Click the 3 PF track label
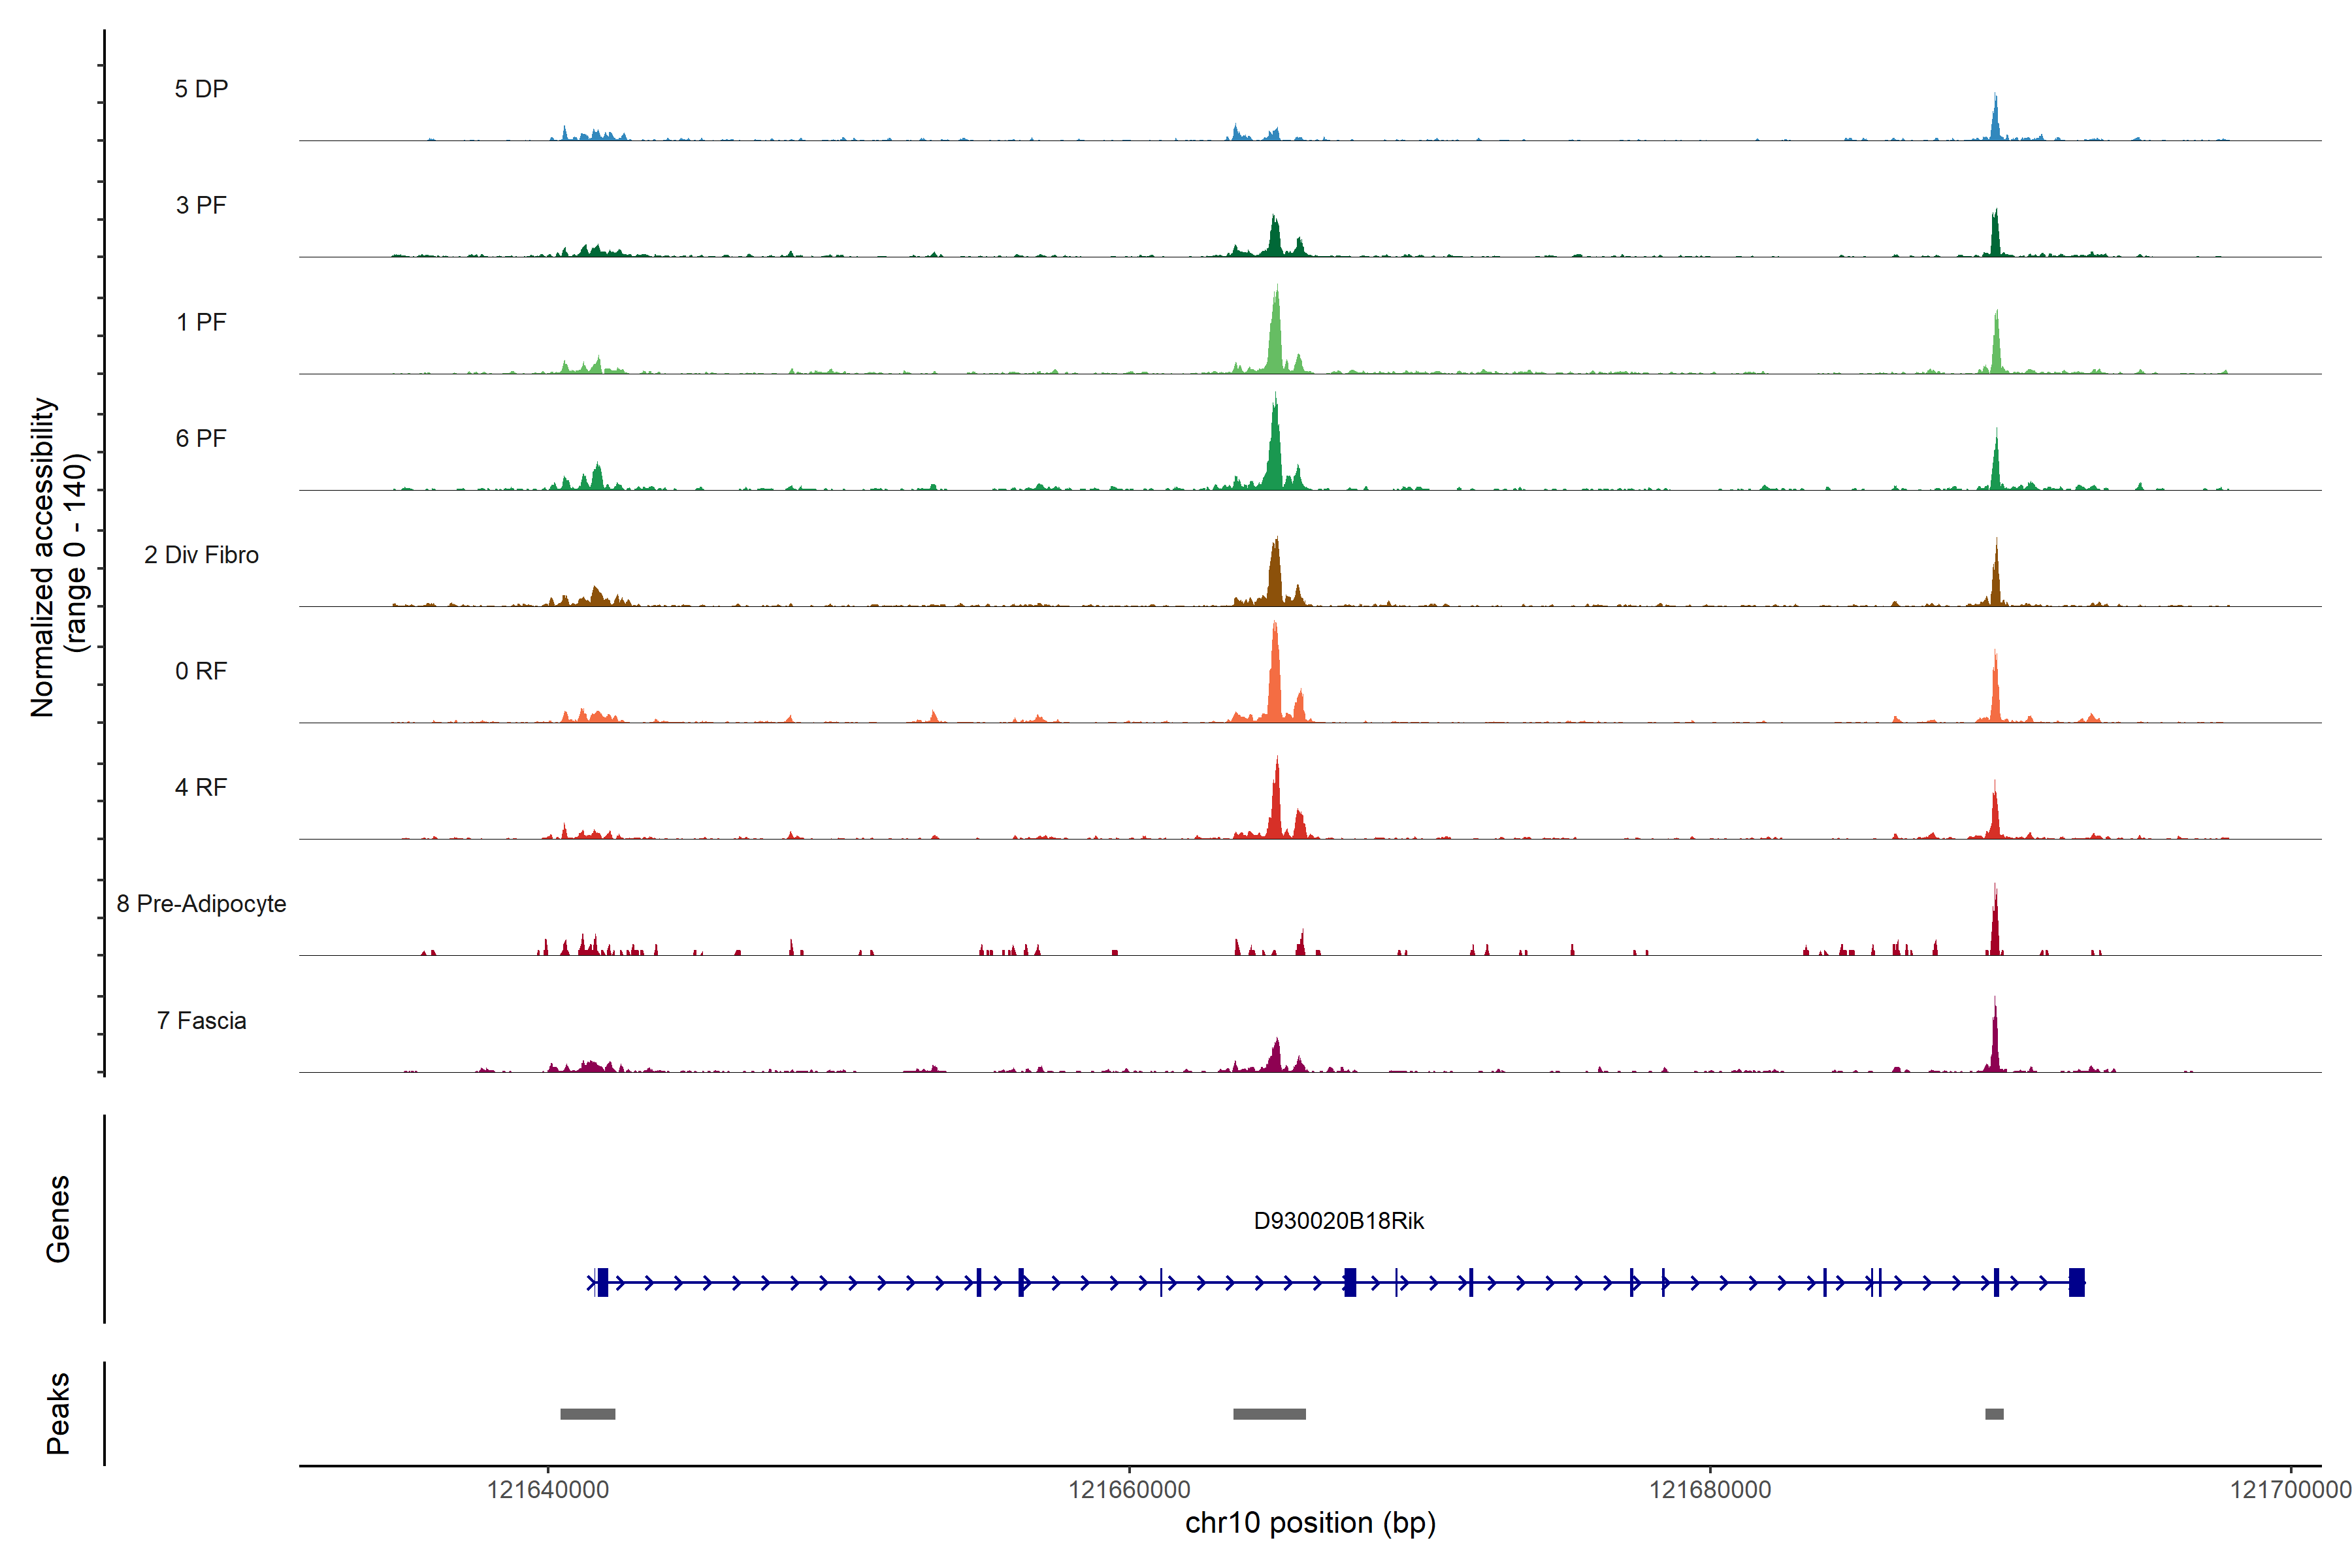The image size is (2352, 1568). pos(201,205)
